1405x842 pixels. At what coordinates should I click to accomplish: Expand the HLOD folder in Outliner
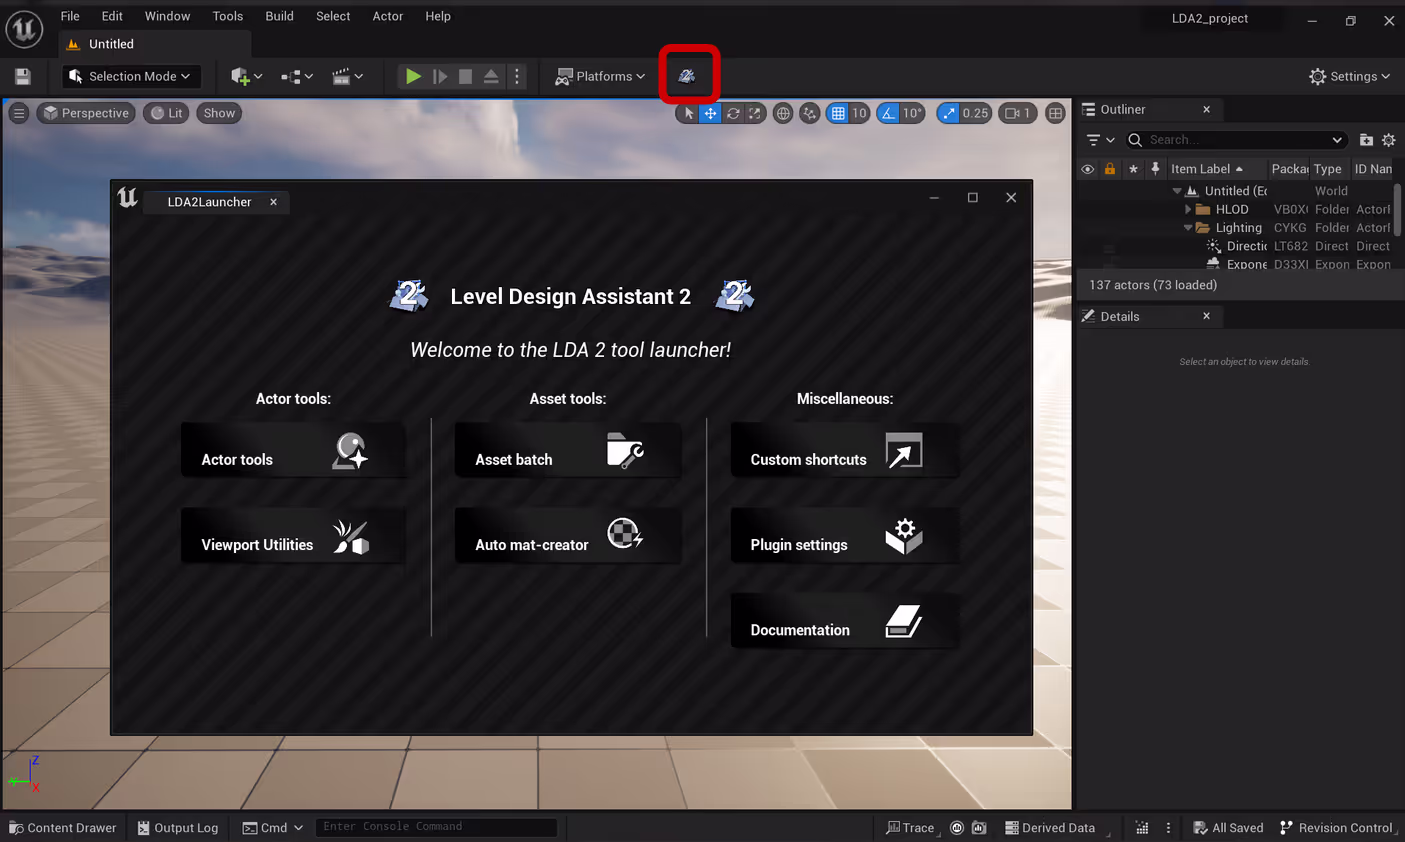(x=1188, y=210)
